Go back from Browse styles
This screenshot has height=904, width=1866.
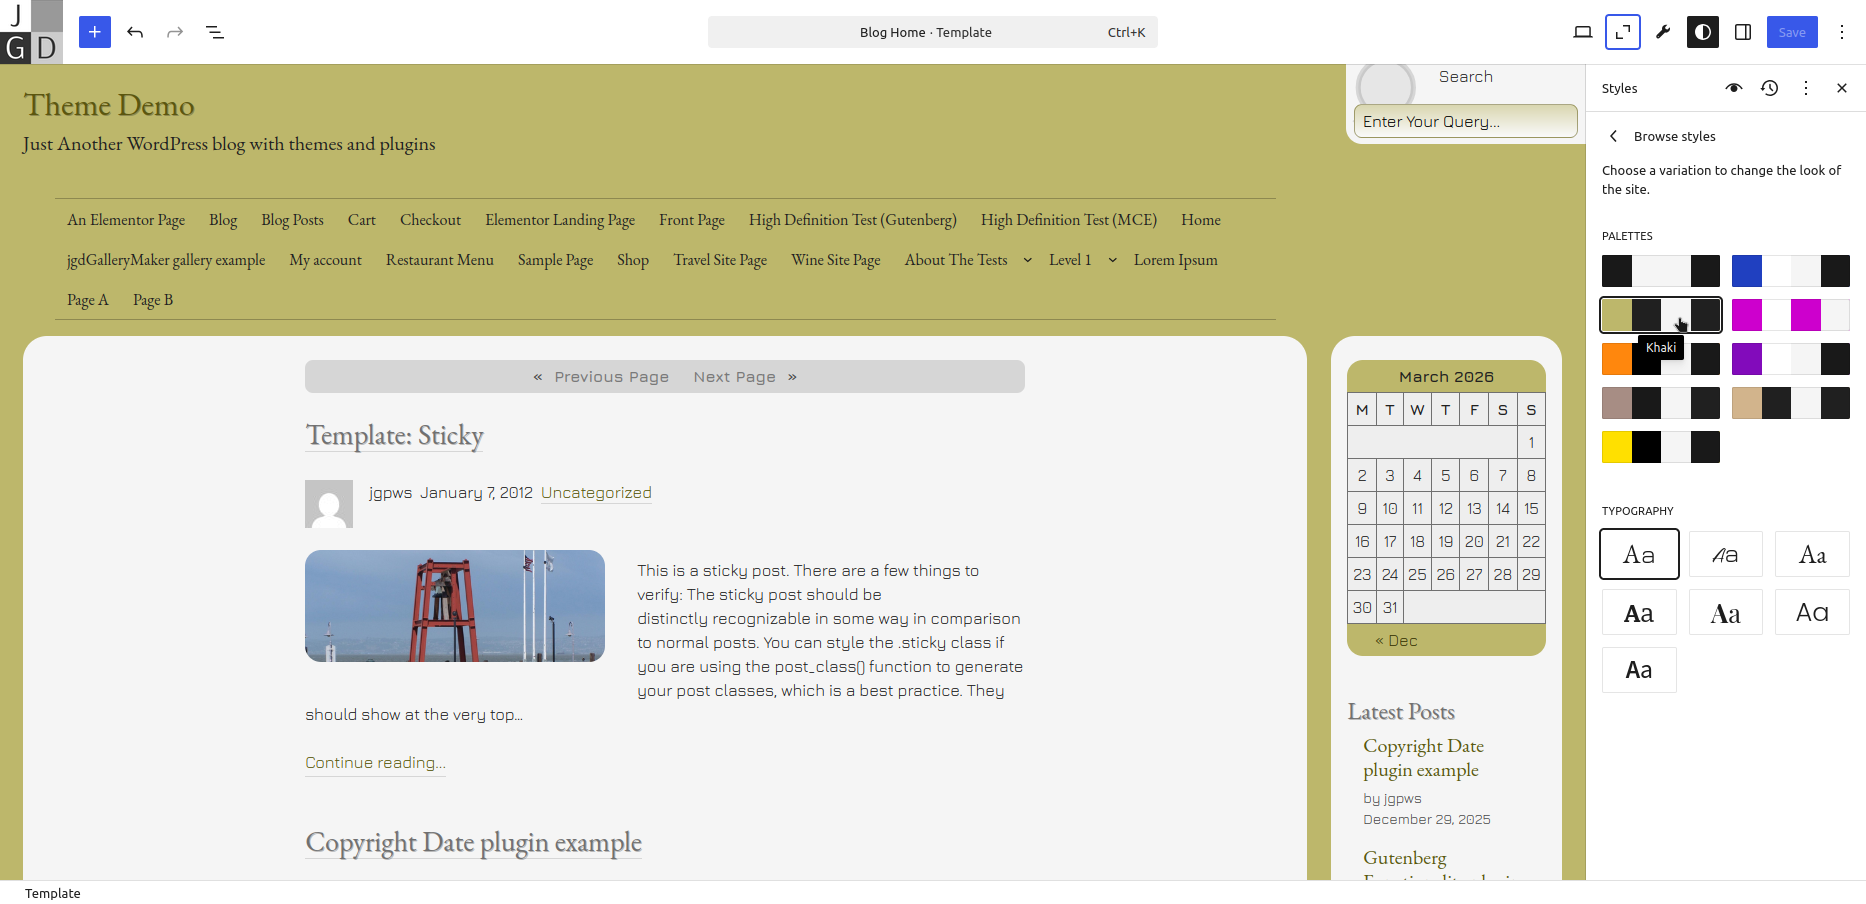[x=1613, y=136]
